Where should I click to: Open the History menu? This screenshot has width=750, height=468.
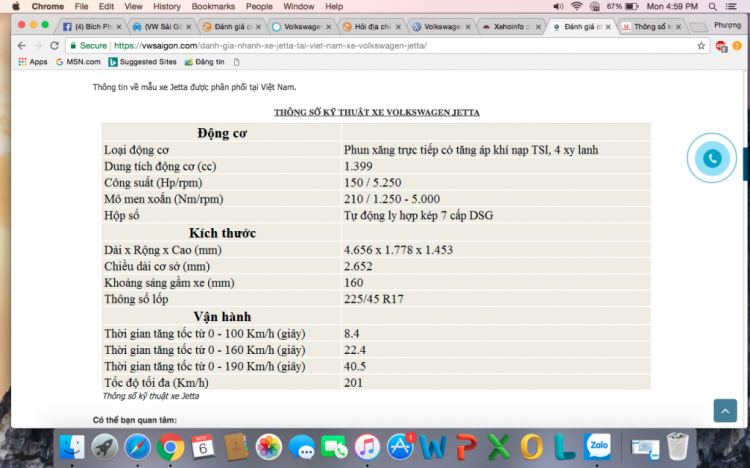[x=167, y=7]
